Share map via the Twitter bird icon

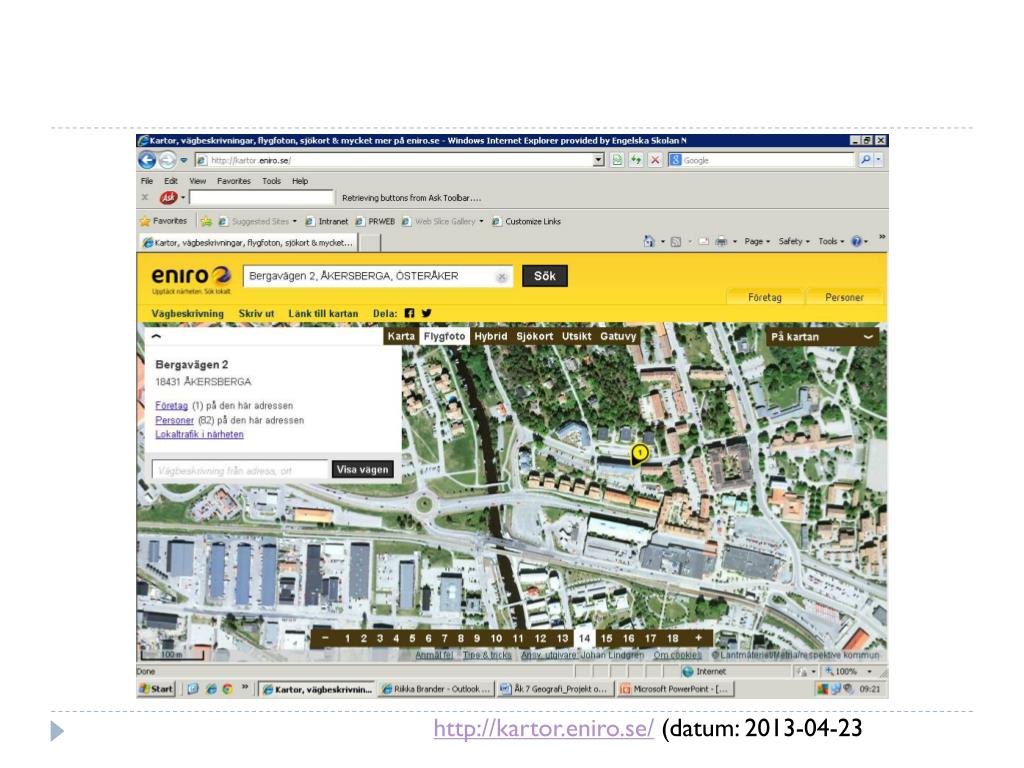pos(426,313)
